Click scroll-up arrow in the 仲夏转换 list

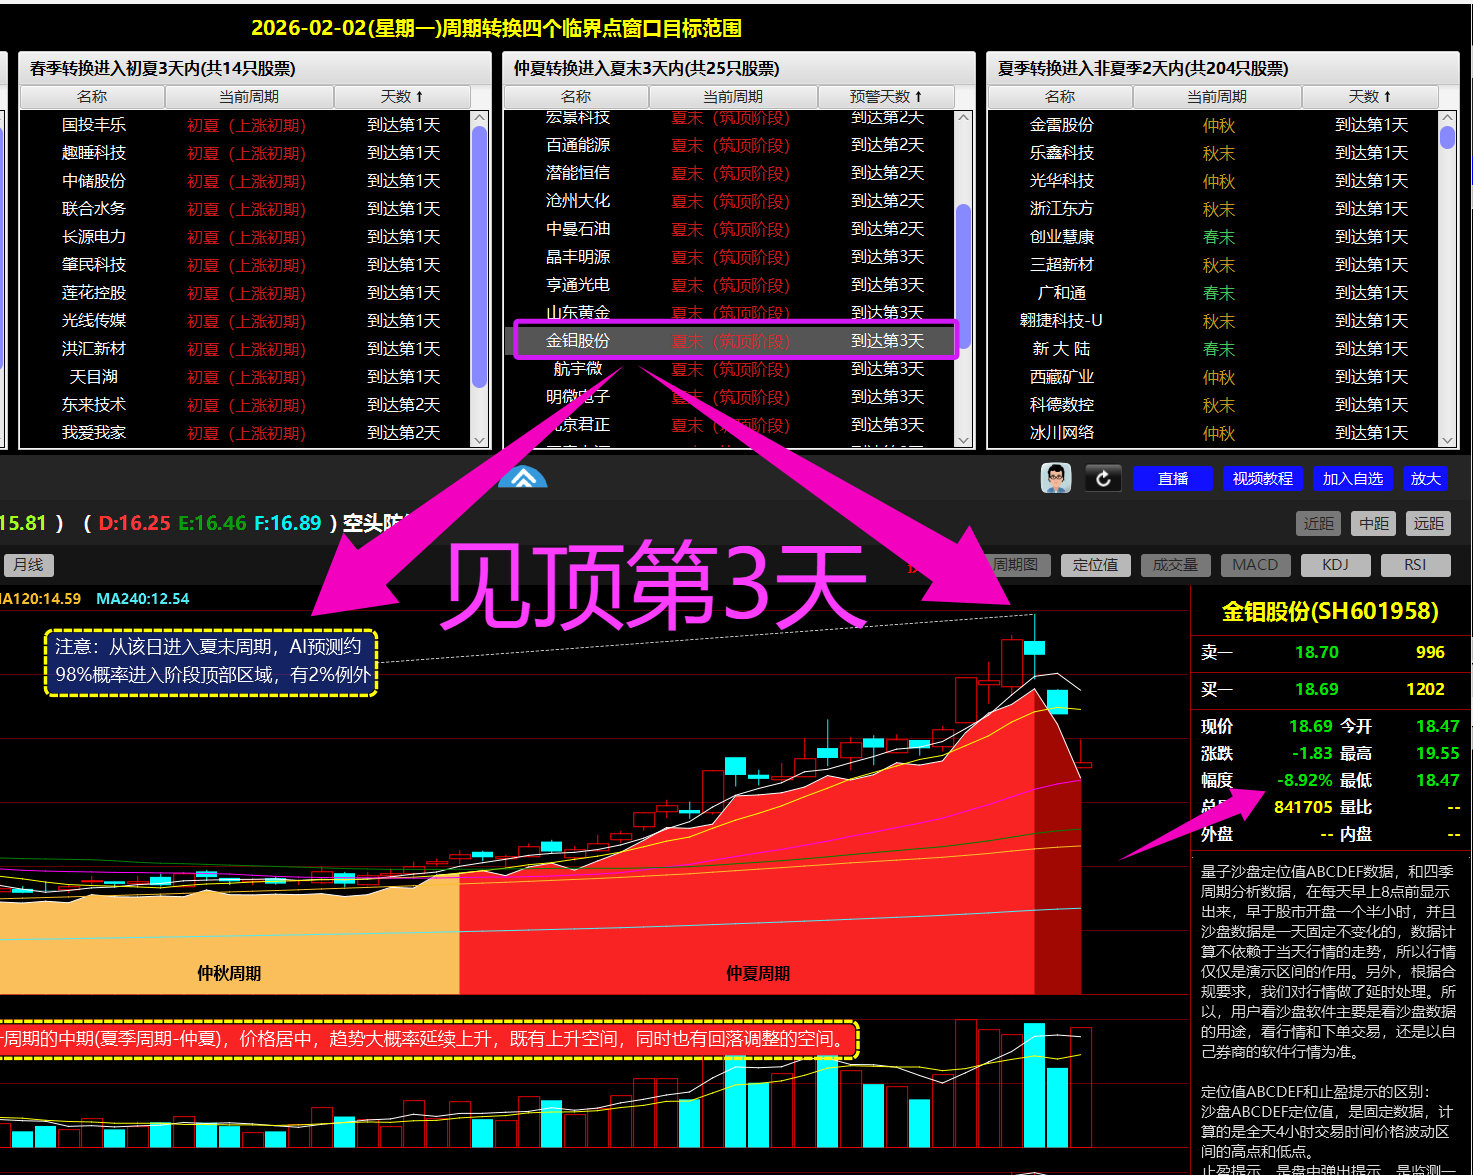(964, 118)
